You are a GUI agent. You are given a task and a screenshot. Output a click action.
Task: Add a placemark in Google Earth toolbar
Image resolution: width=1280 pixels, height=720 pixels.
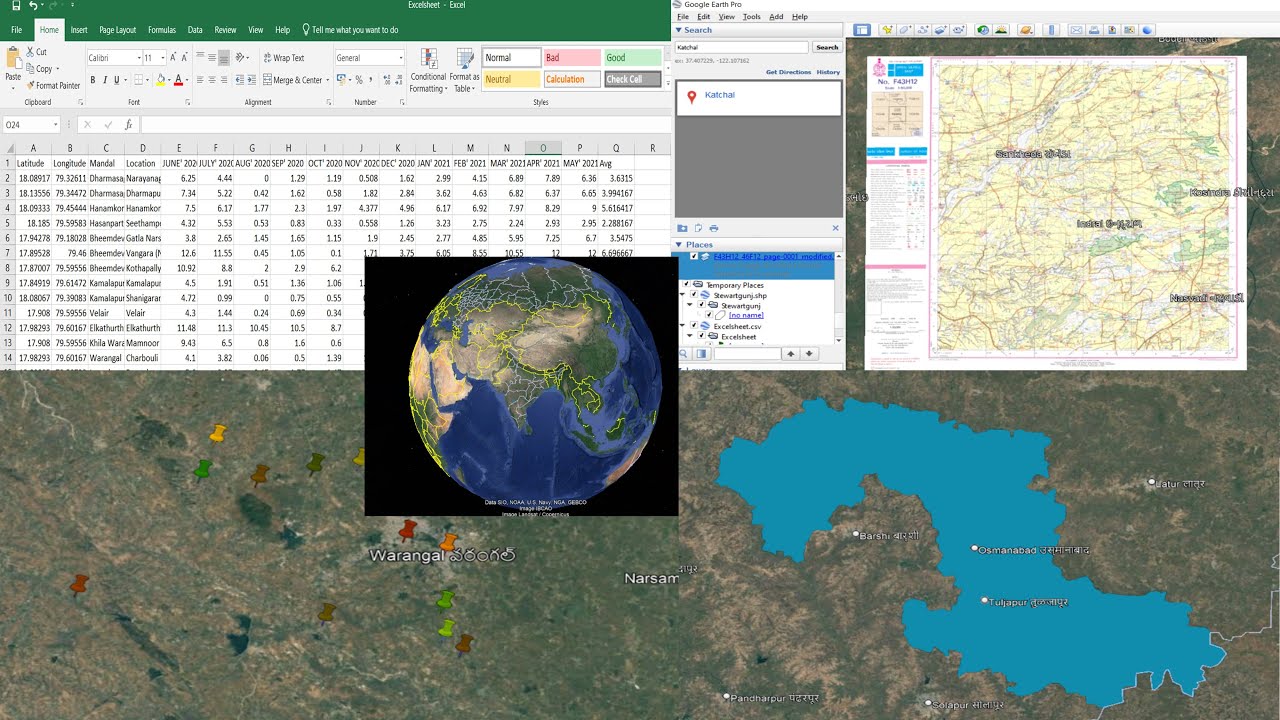(887, 30)
